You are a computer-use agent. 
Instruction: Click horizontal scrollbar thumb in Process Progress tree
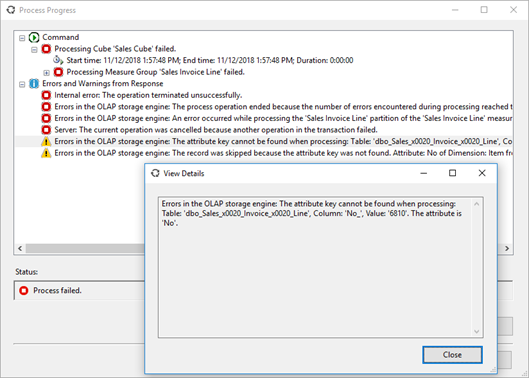(x=85, y=248)
